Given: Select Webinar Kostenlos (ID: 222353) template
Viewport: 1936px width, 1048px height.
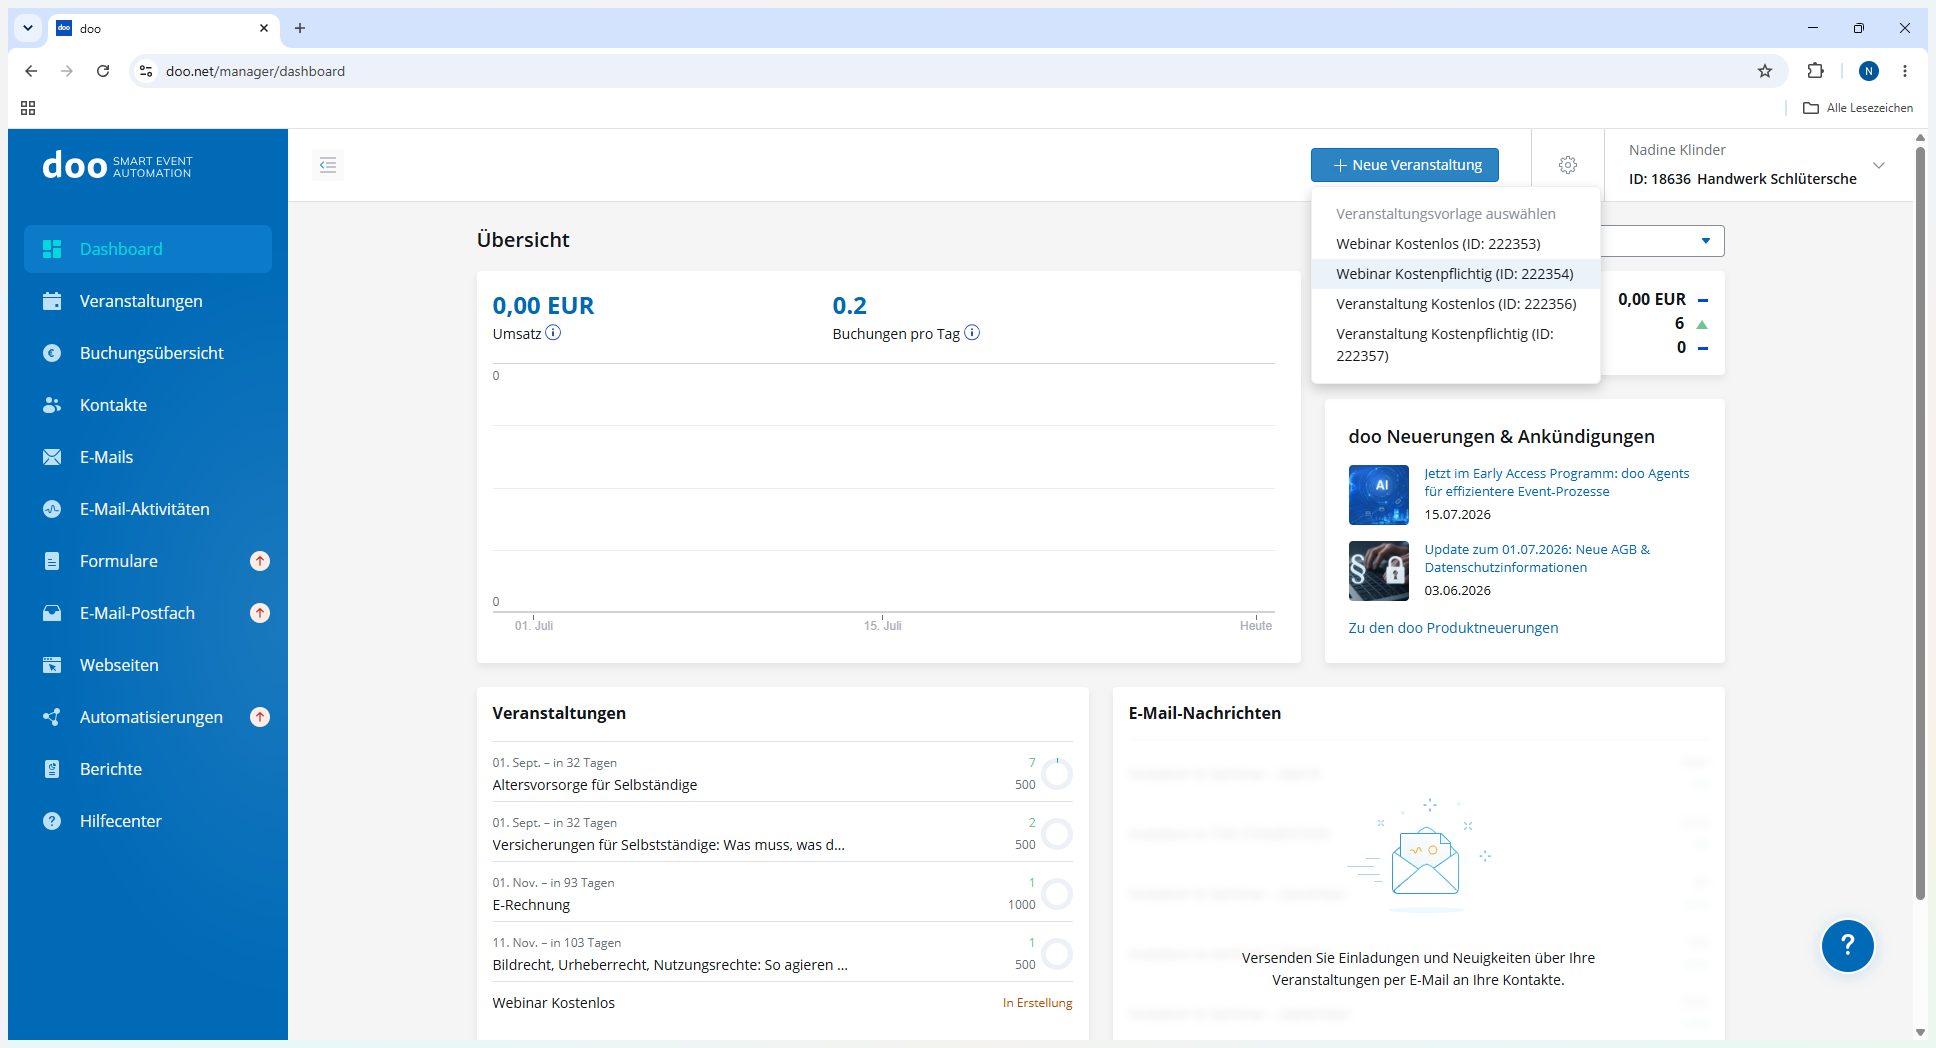Looking at the screenshot, I should [1456, 244].
